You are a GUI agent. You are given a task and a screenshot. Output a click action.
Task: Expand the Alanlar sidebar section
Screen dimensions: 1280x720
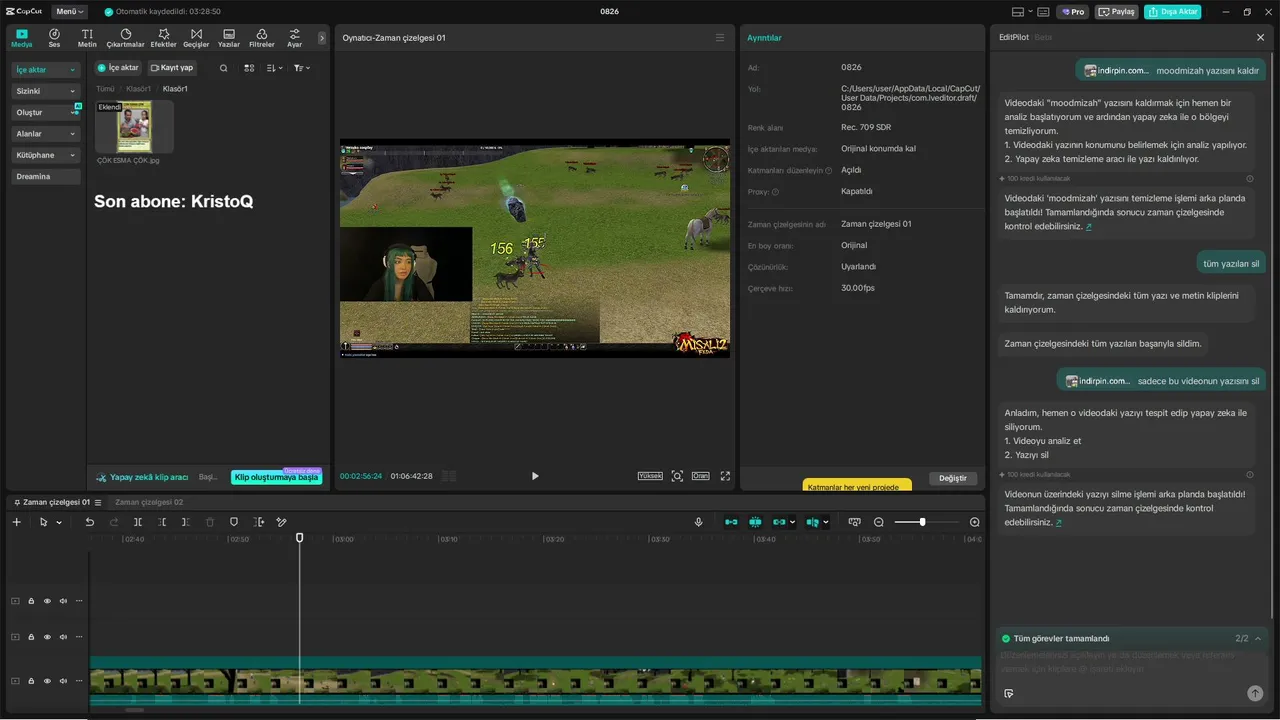[x=45, y=134]
